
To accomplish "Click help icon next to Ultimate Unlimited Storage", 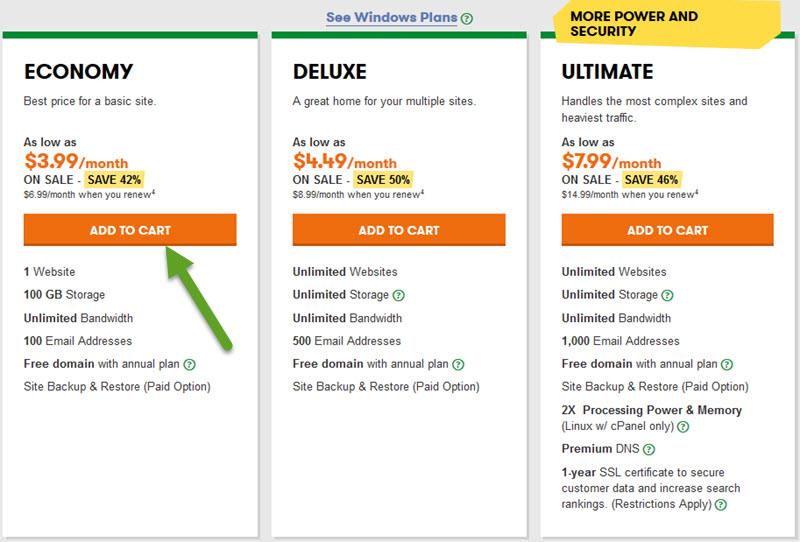I will pos(667,295).
